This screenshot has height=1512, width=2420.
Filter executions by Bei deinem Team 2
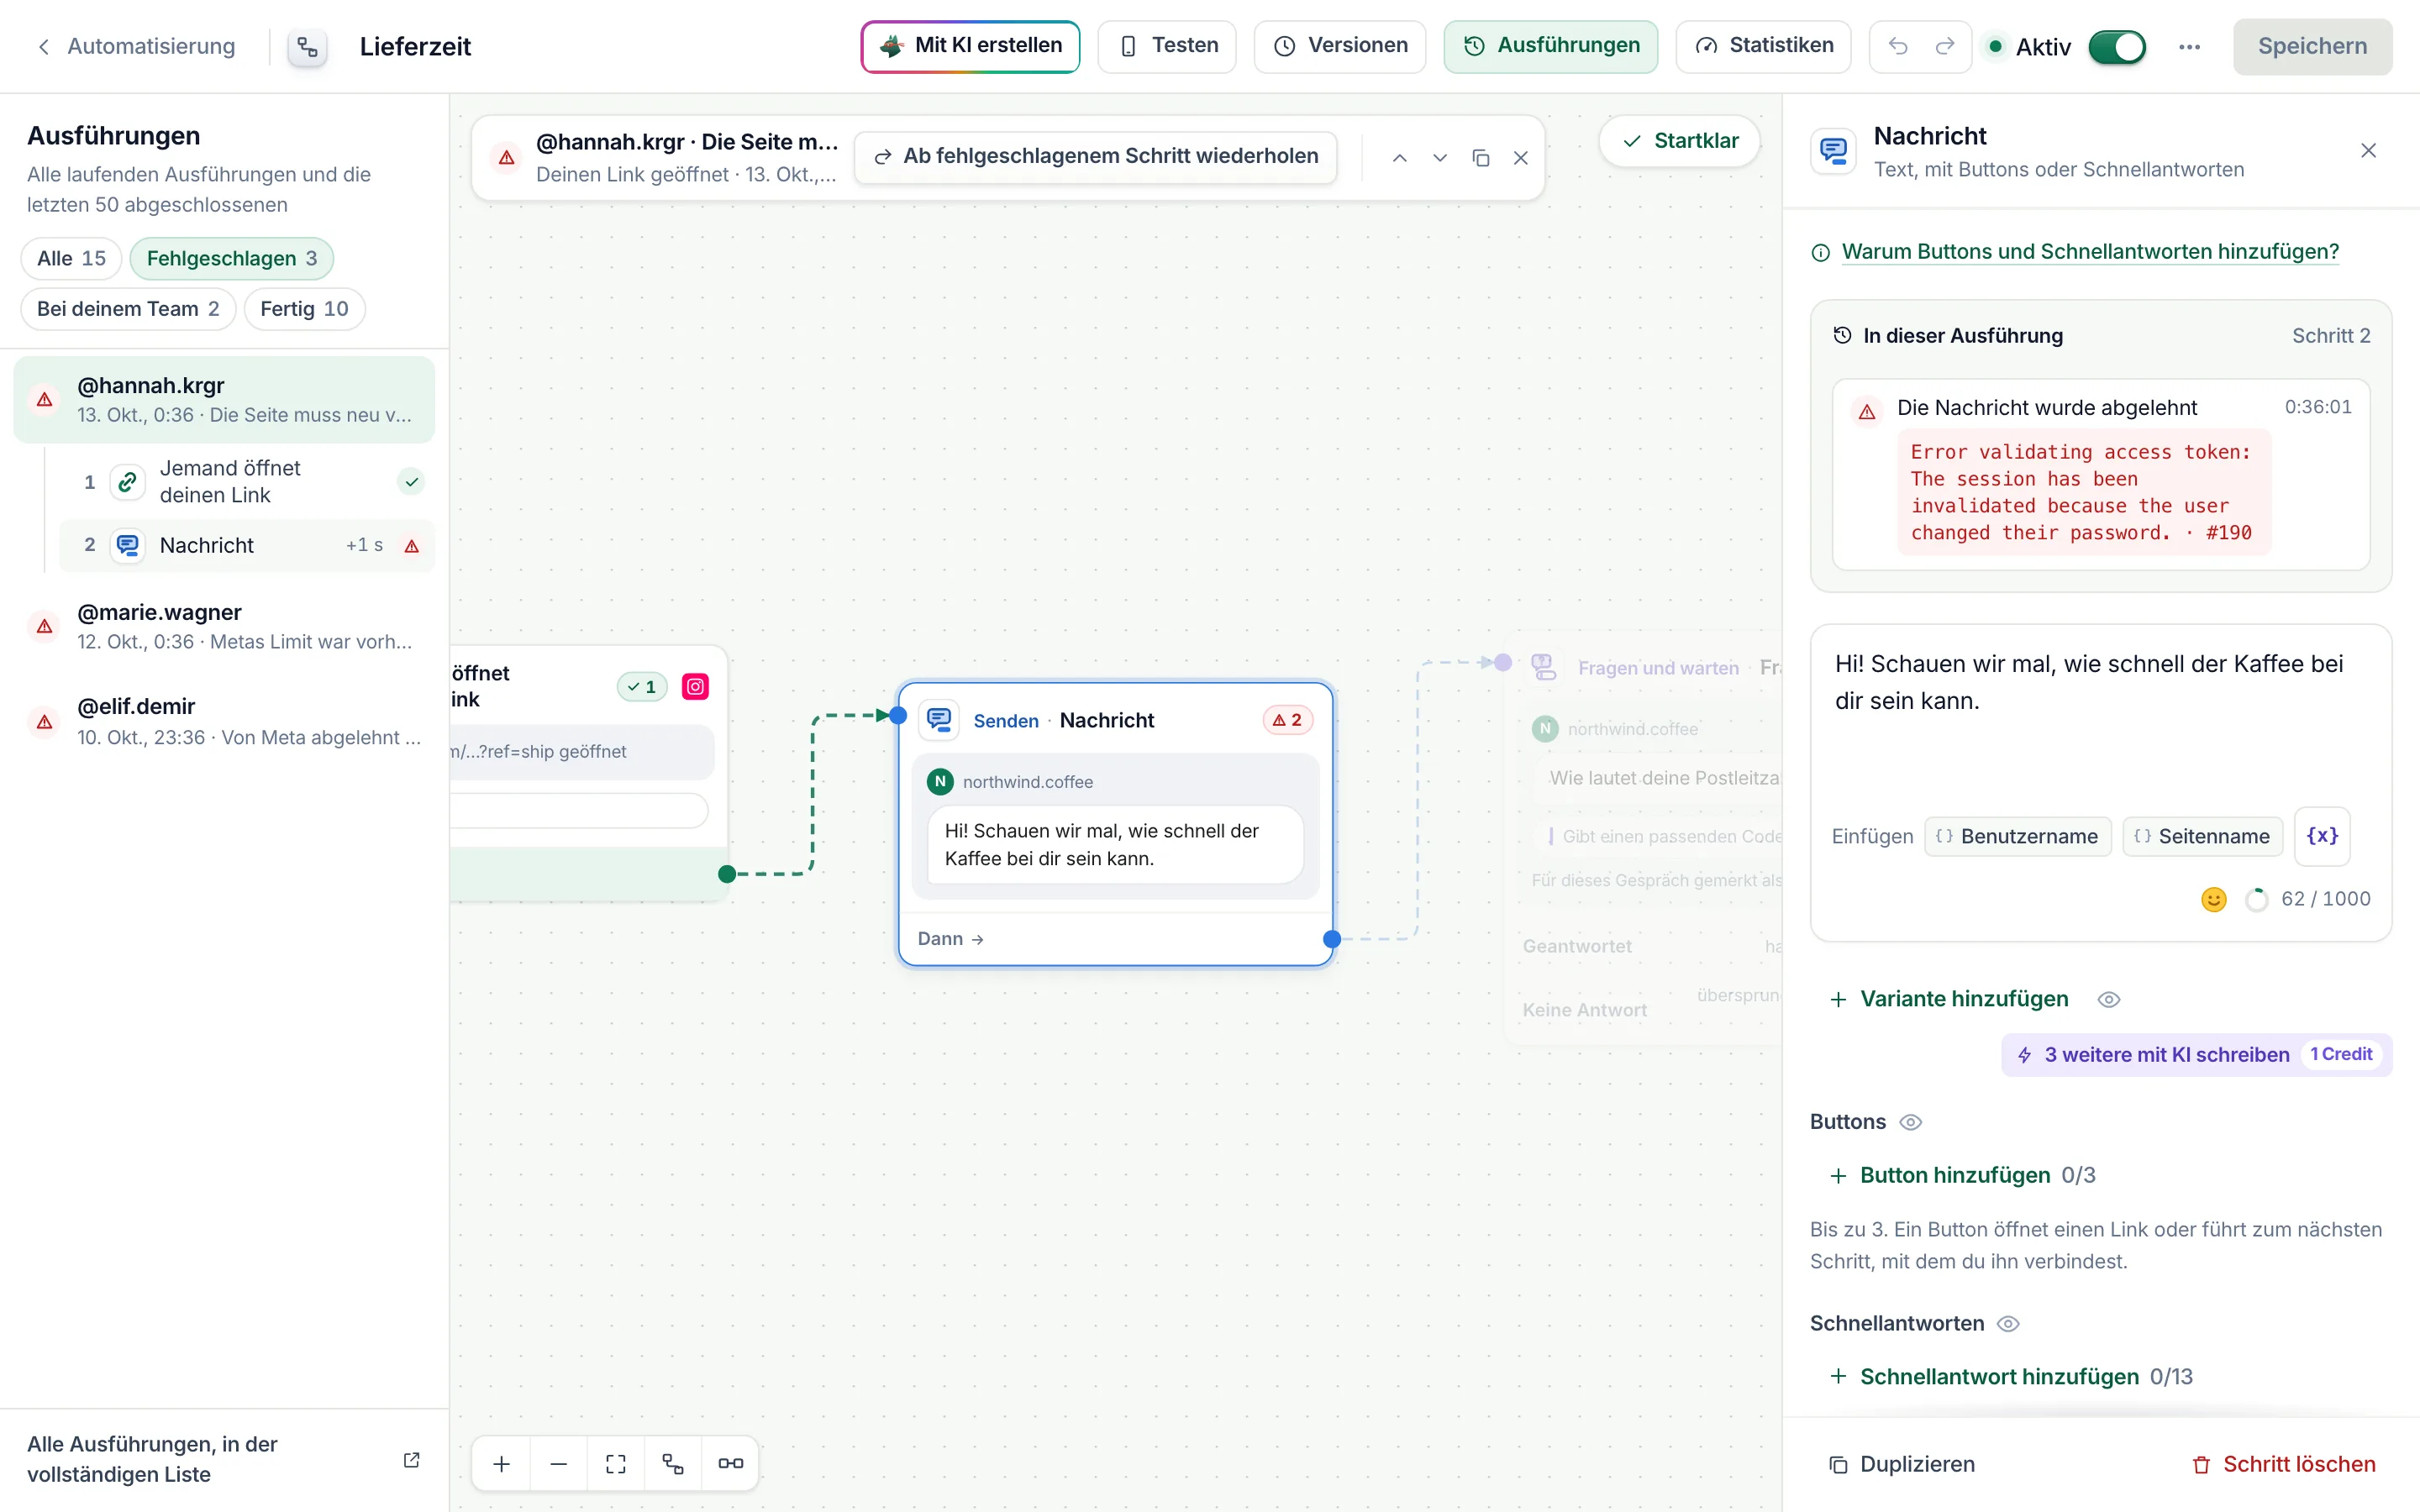pos(128,309)
